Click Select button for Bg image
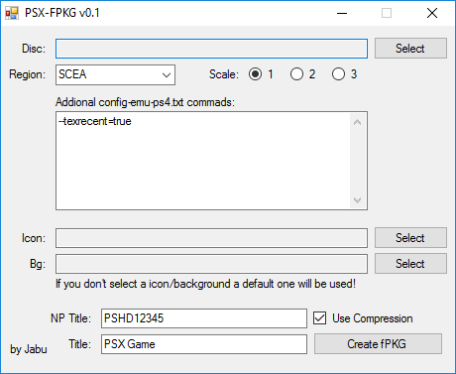The width and height of the screenshot is (456, 374). pyautogui.click(x=411, y=264)
